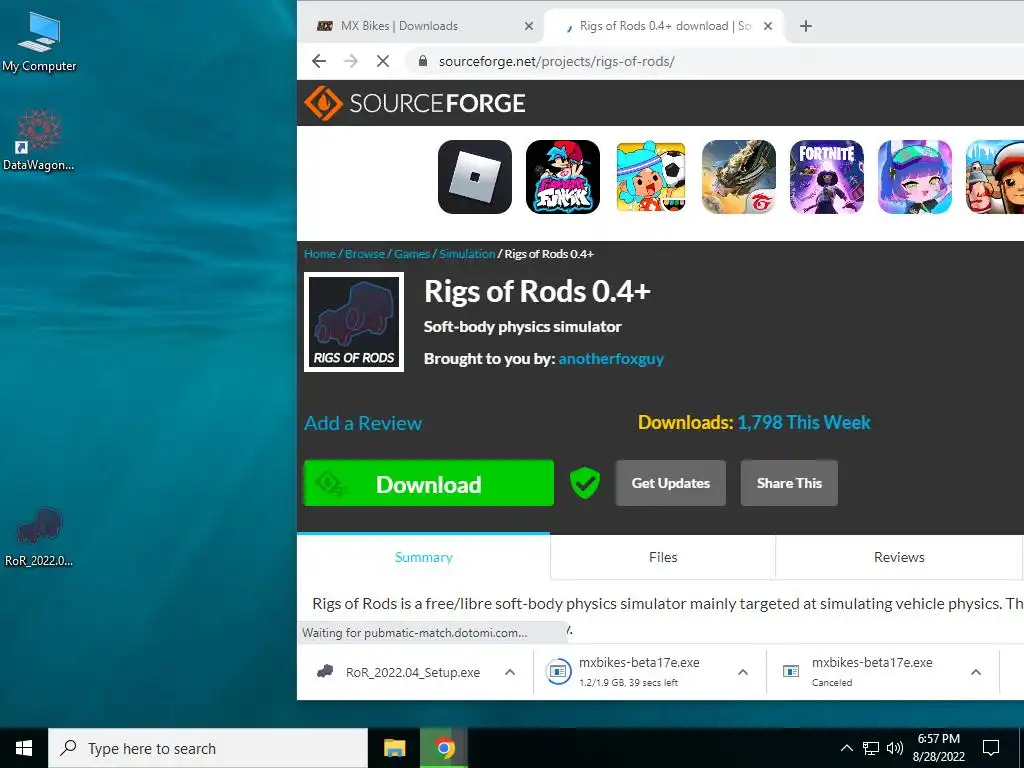
Task: Click the Browse breadcrumb link
Action: [x=365, y=254]
